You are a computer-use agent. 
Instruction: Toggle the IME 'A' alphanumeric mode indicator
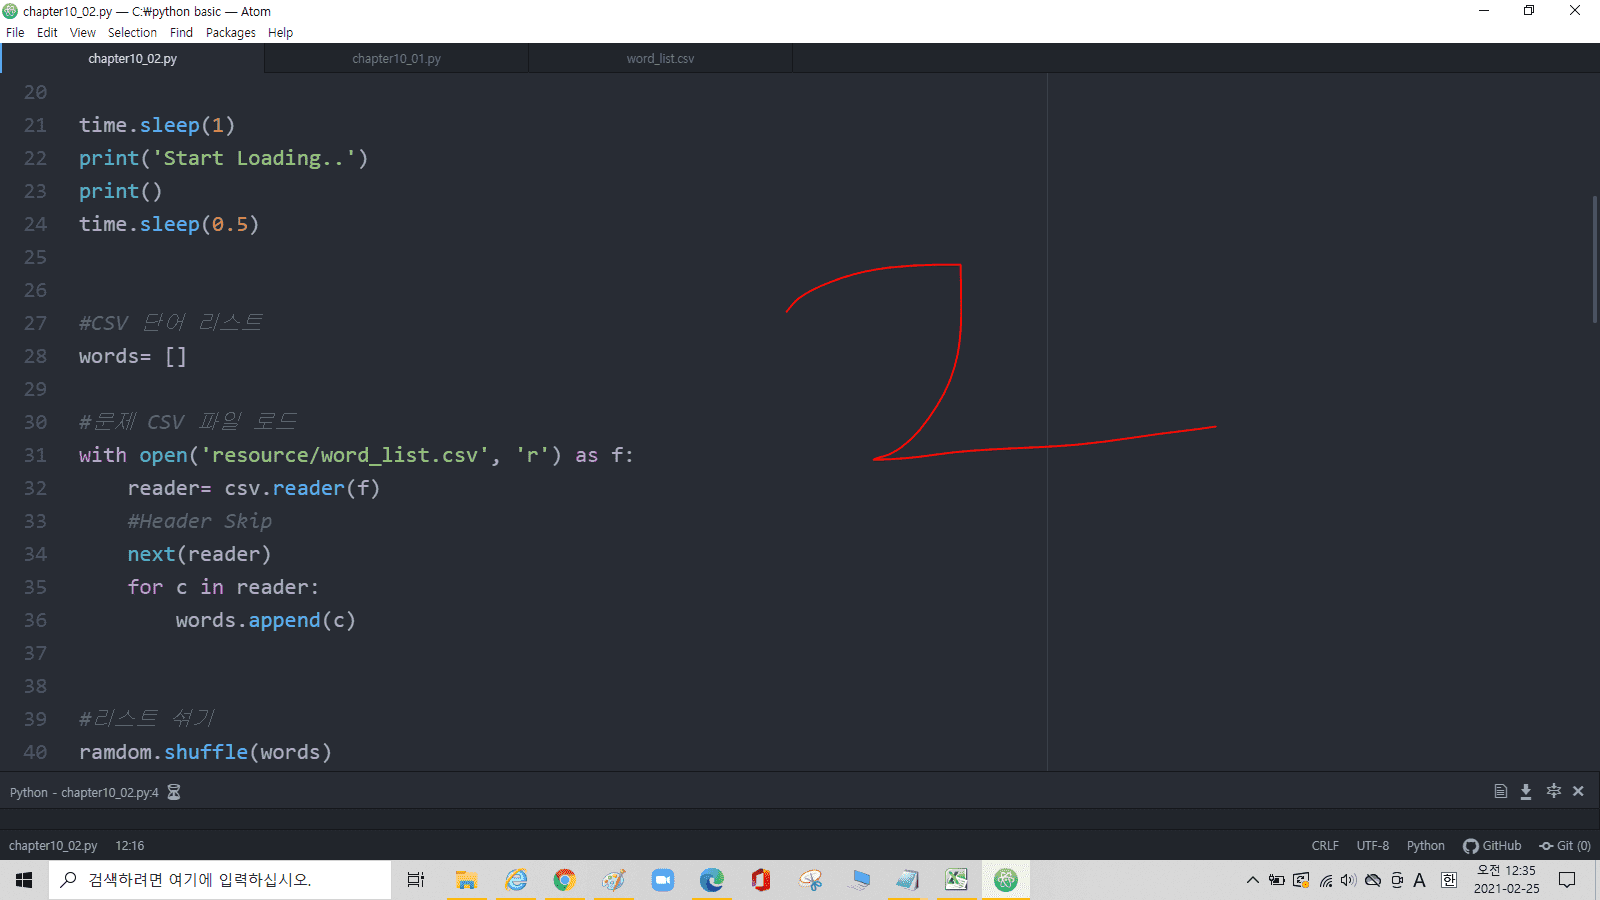(x=1420, y=880)
